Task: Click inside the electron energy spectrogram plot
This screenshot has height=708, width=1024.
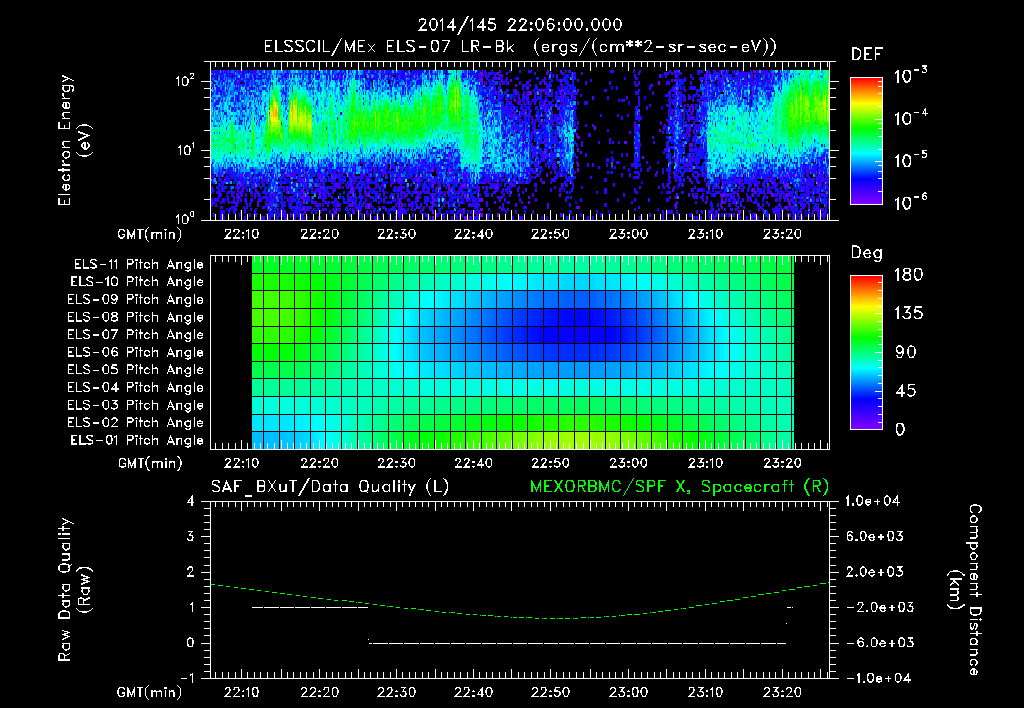Action: pos(520,141)
